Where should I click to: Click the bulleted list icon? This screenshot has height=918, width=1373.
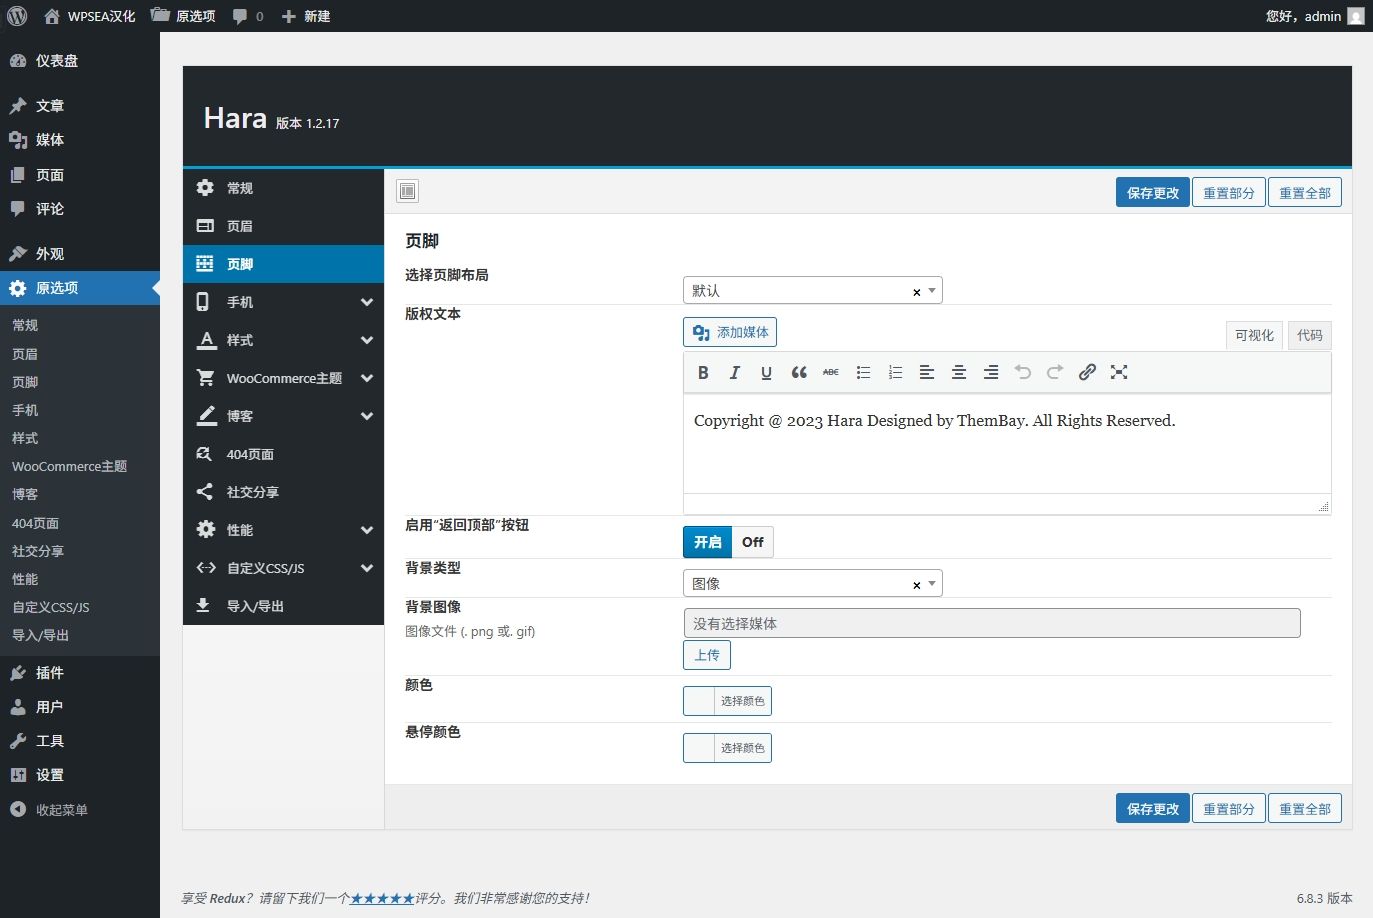pos(863,372)
